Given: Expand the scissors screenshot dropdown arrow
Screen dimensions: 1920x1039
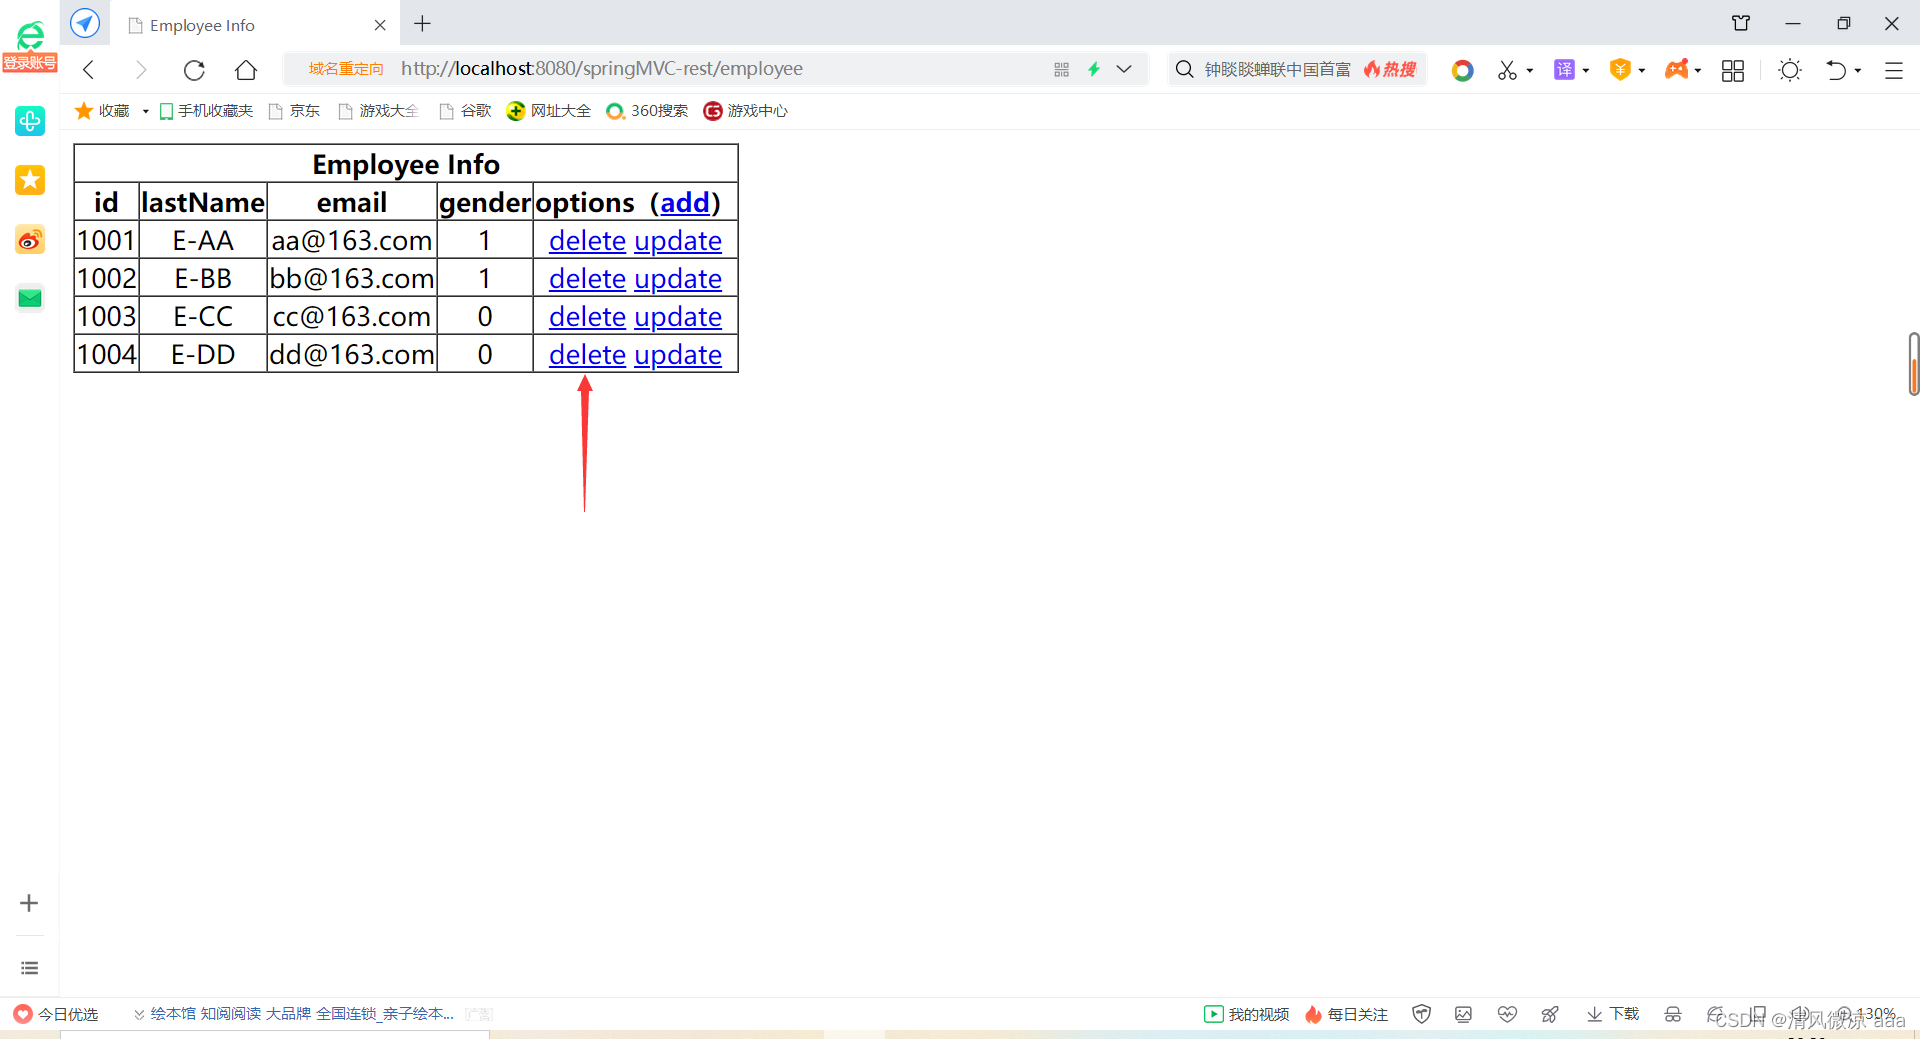Looking at the screenshot, I should click(1530, 71).
